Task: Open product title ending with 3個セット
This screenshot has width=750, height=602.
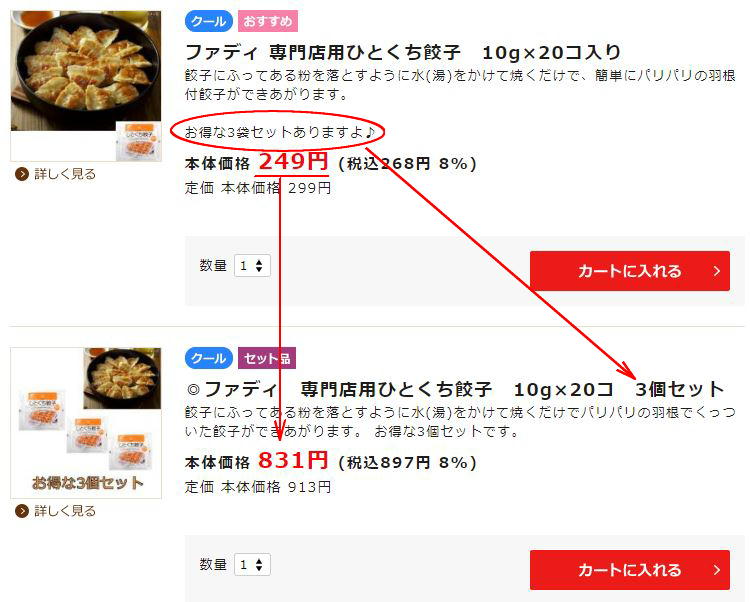Action: pyautogui.click(x=455, y=389)
